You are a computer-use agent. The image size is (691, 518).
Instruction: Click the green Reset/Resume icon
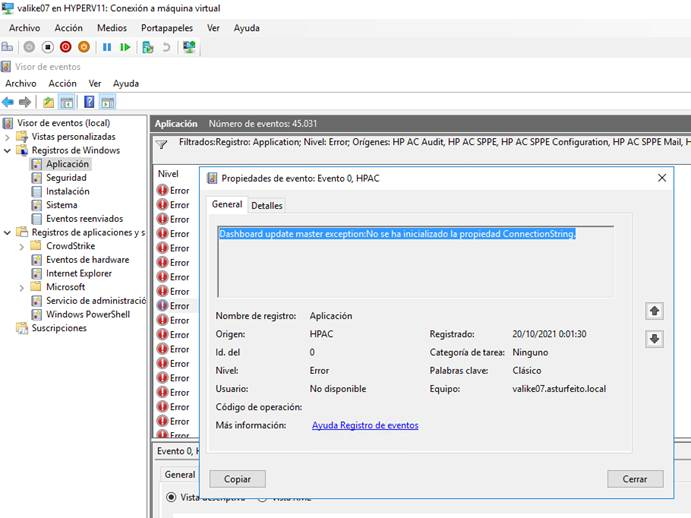pos(125,47)
